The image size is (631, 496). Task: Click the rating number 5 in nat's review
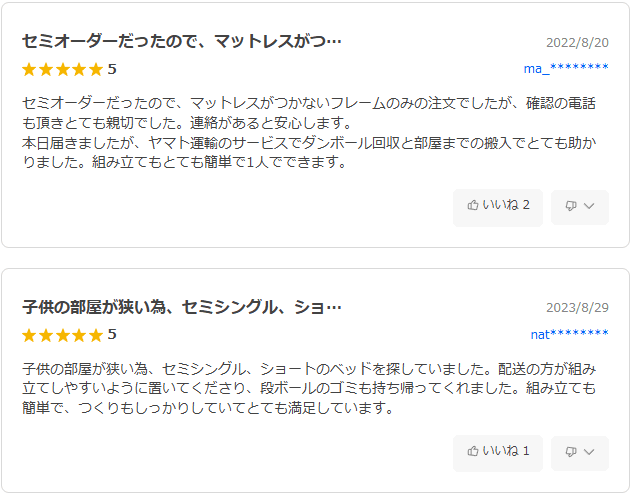(x=112, y=335)
